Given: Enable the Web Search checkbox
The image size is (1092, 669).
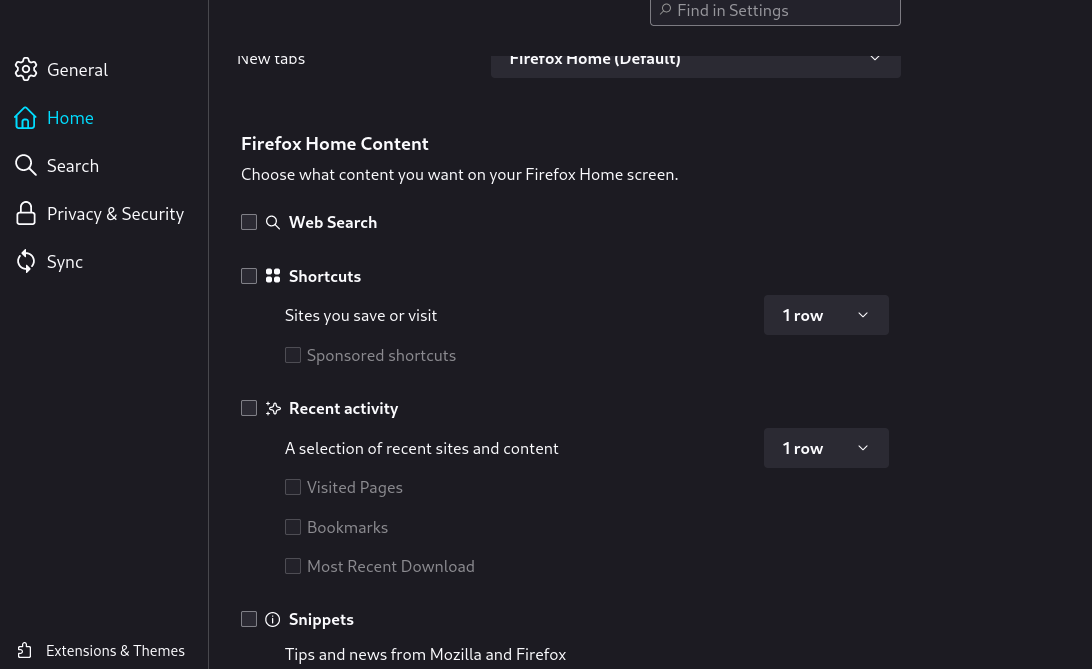Looking at the screenshot, I should tap(249, 222).
